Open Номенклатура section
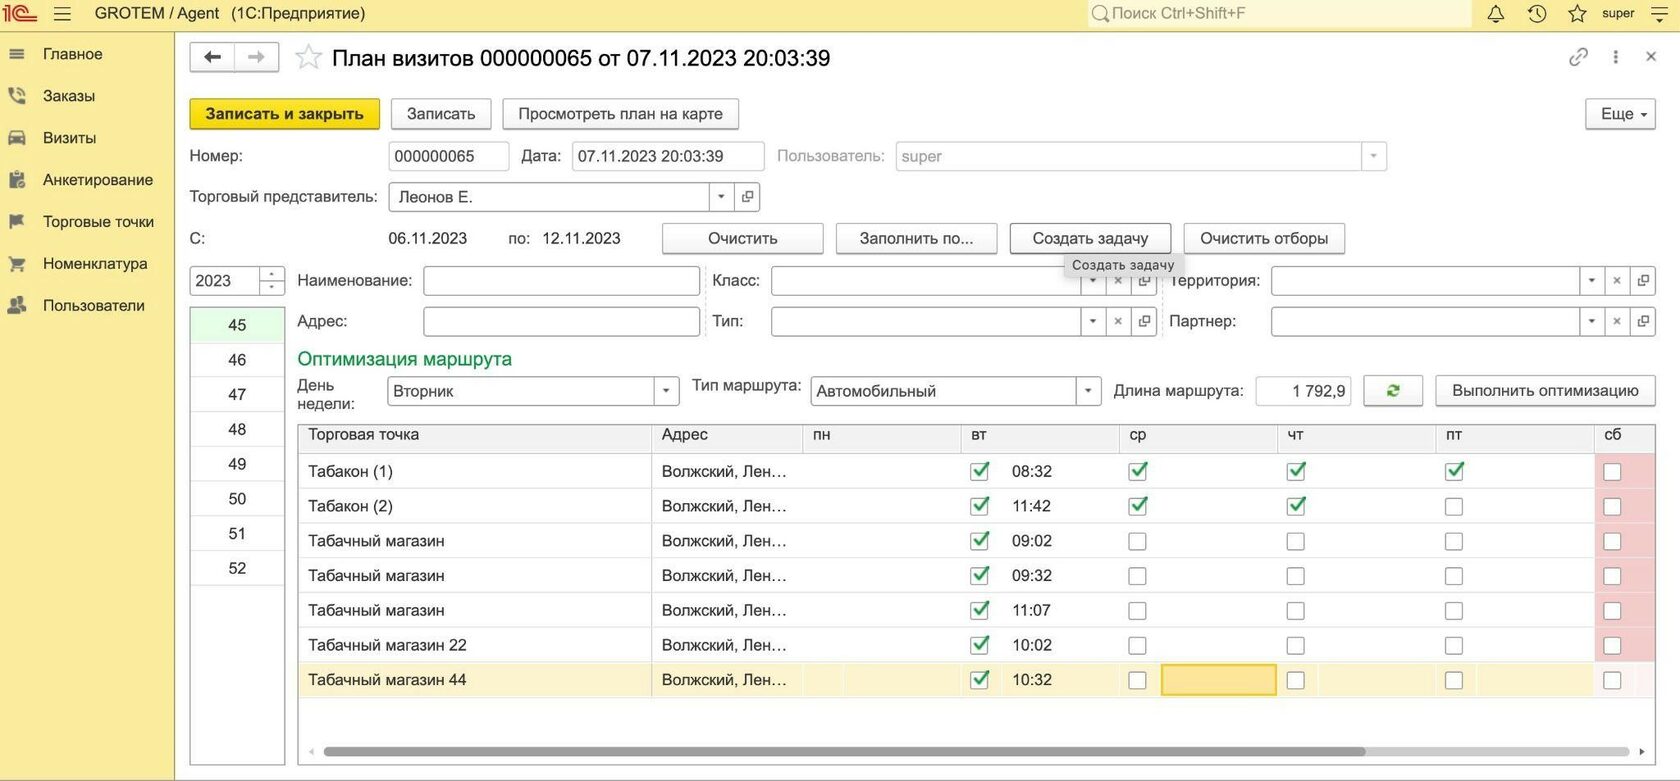This screenshot has height=781, width=1680. coord(95,264)
